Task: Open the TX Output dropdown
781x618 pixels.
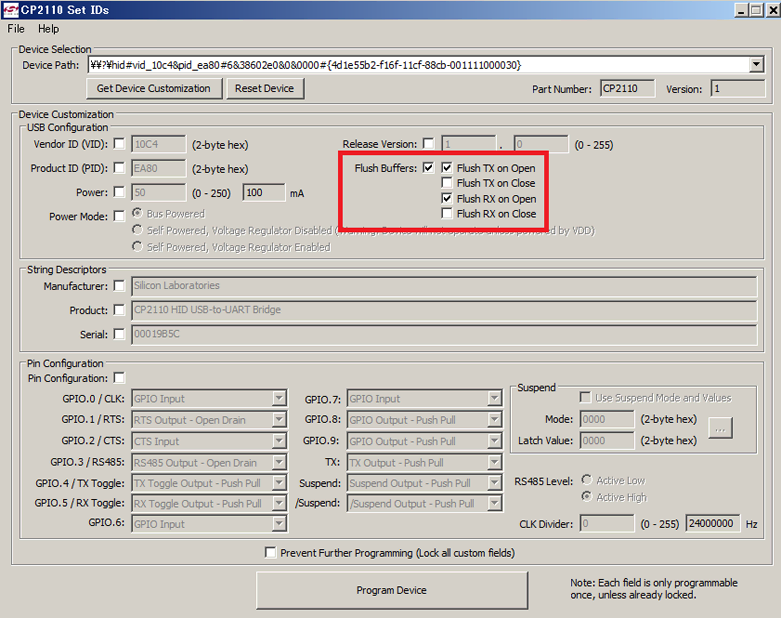Action: click(494, 463)
